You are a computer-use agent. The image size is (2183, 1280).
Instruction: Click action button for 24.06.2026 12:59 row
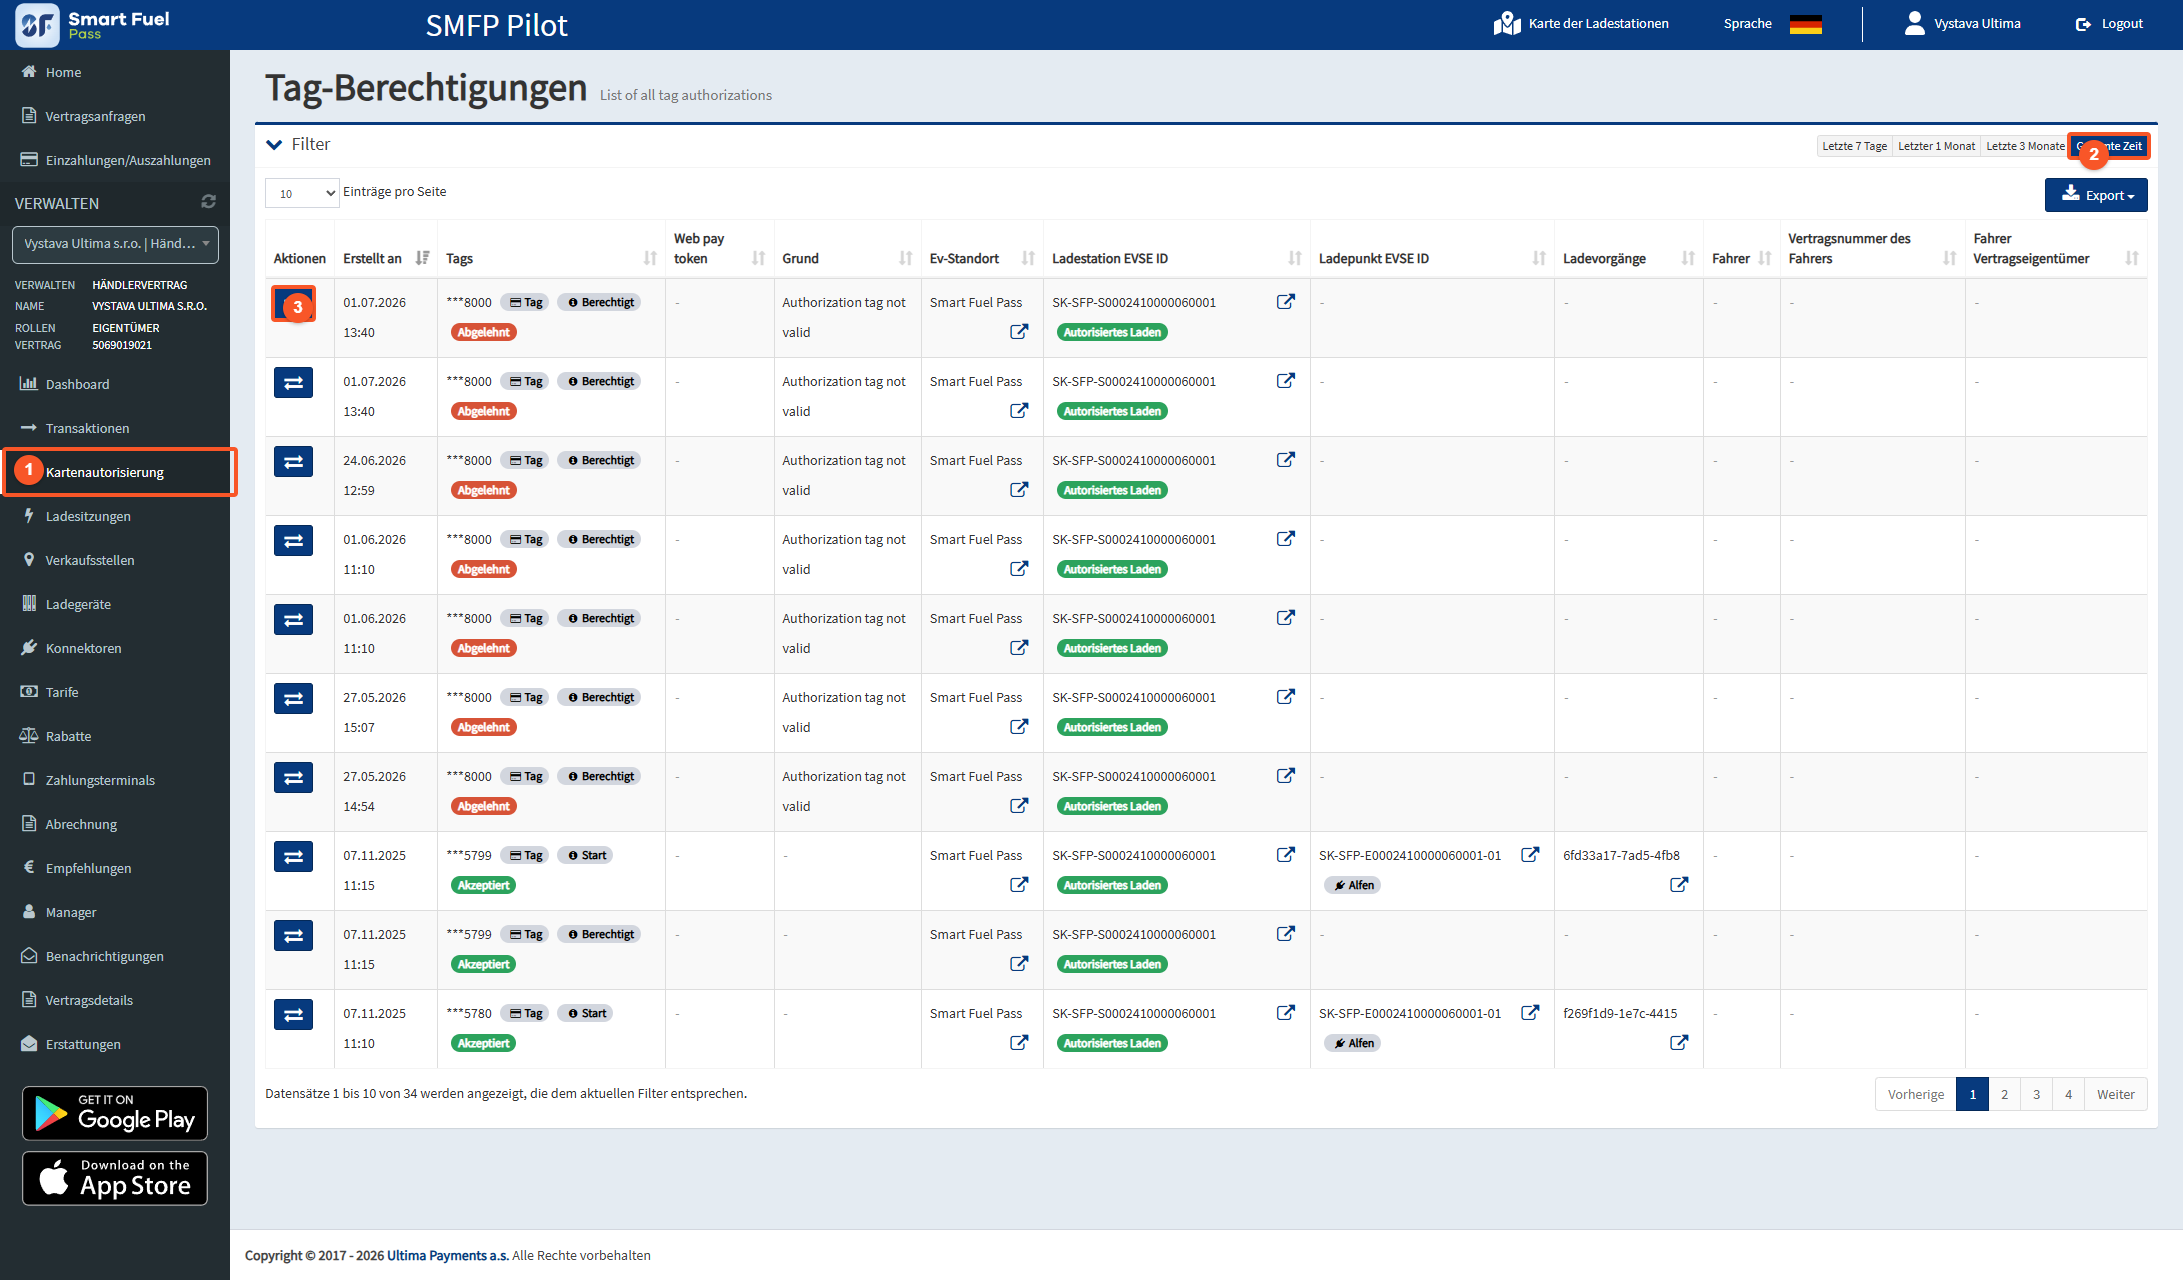pyautogui.click(x=293, y=462)
